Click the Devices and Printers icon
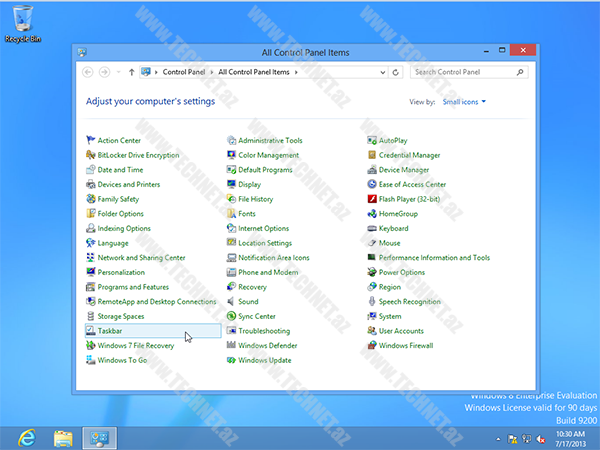600x450 pixels. 91,184
